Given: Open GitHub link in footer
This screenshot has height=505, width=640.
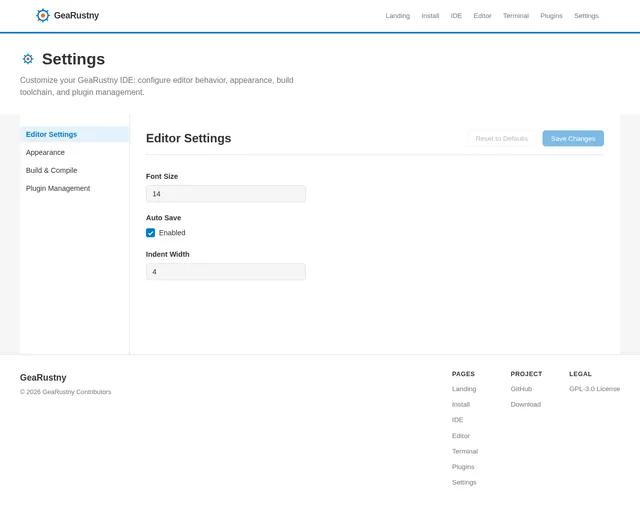Looking at the screenshot, I should coord(521,389).
